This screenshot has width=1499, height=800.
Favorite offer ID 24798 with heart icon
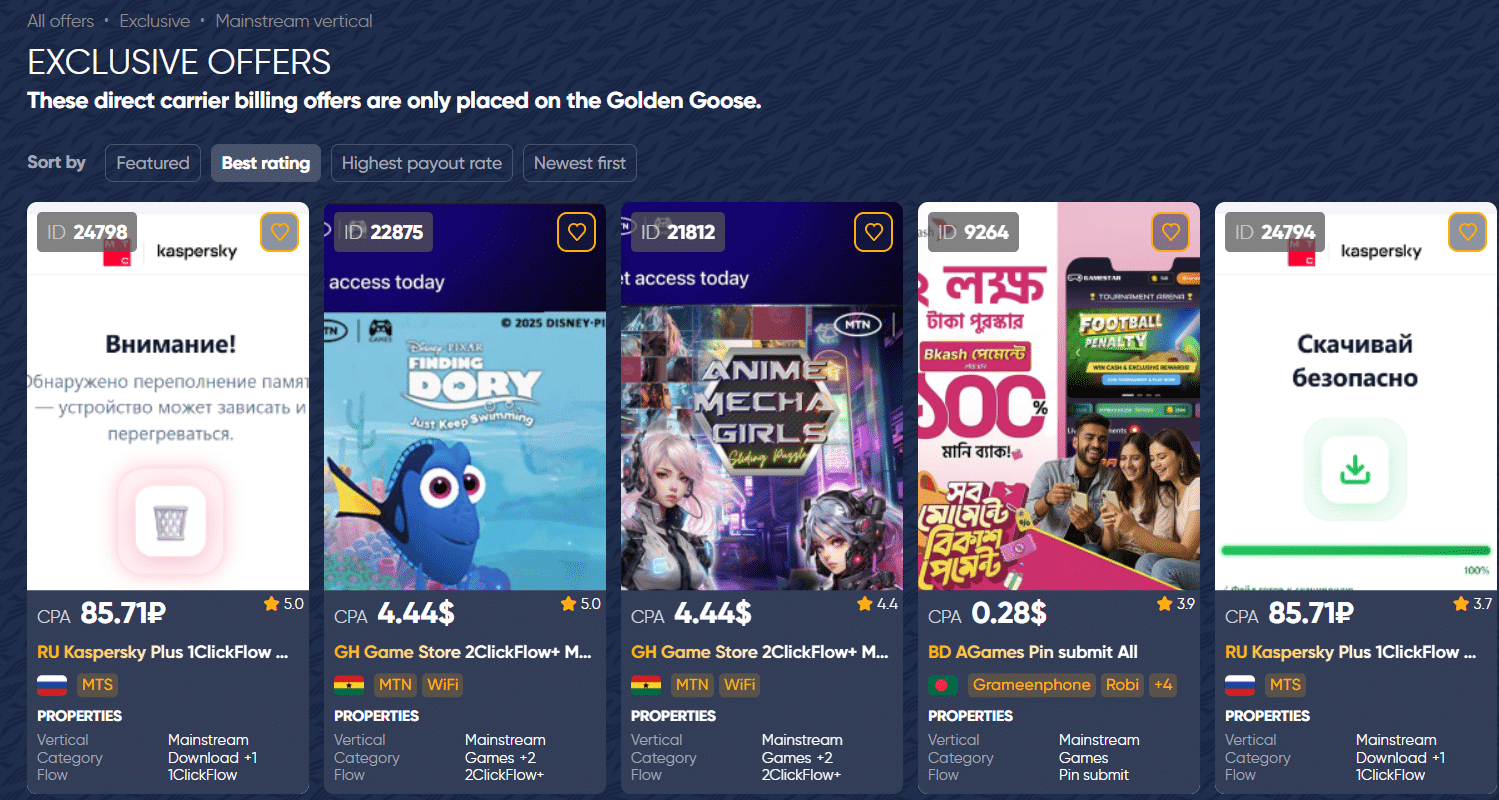click(x=279, y=232)
